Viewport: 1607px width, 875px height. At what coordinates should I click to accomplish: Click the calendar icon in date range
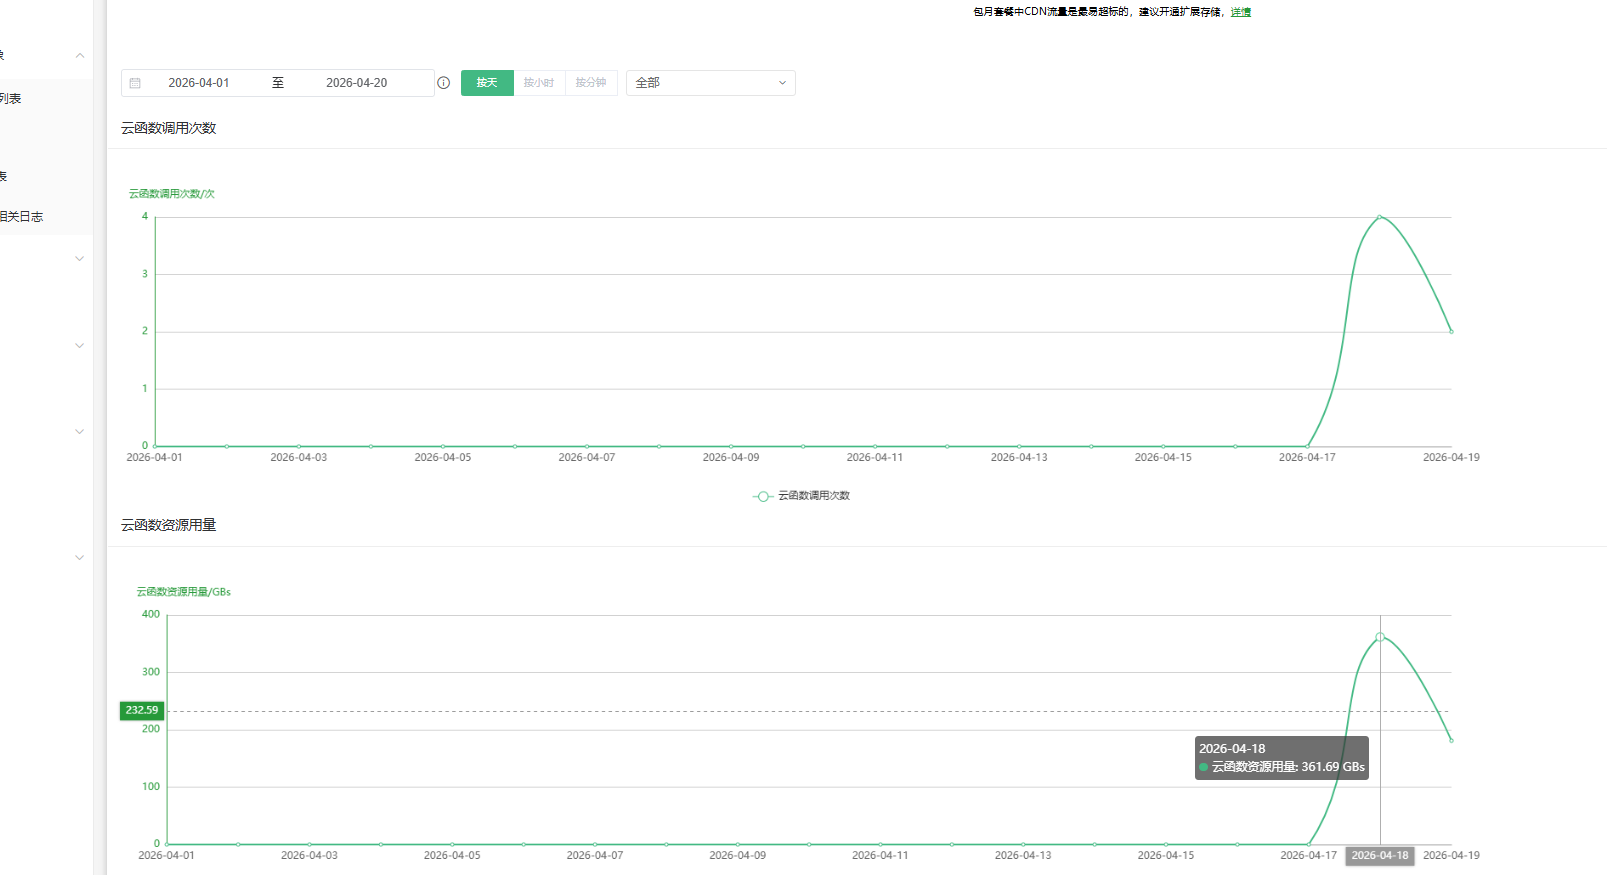135,83
